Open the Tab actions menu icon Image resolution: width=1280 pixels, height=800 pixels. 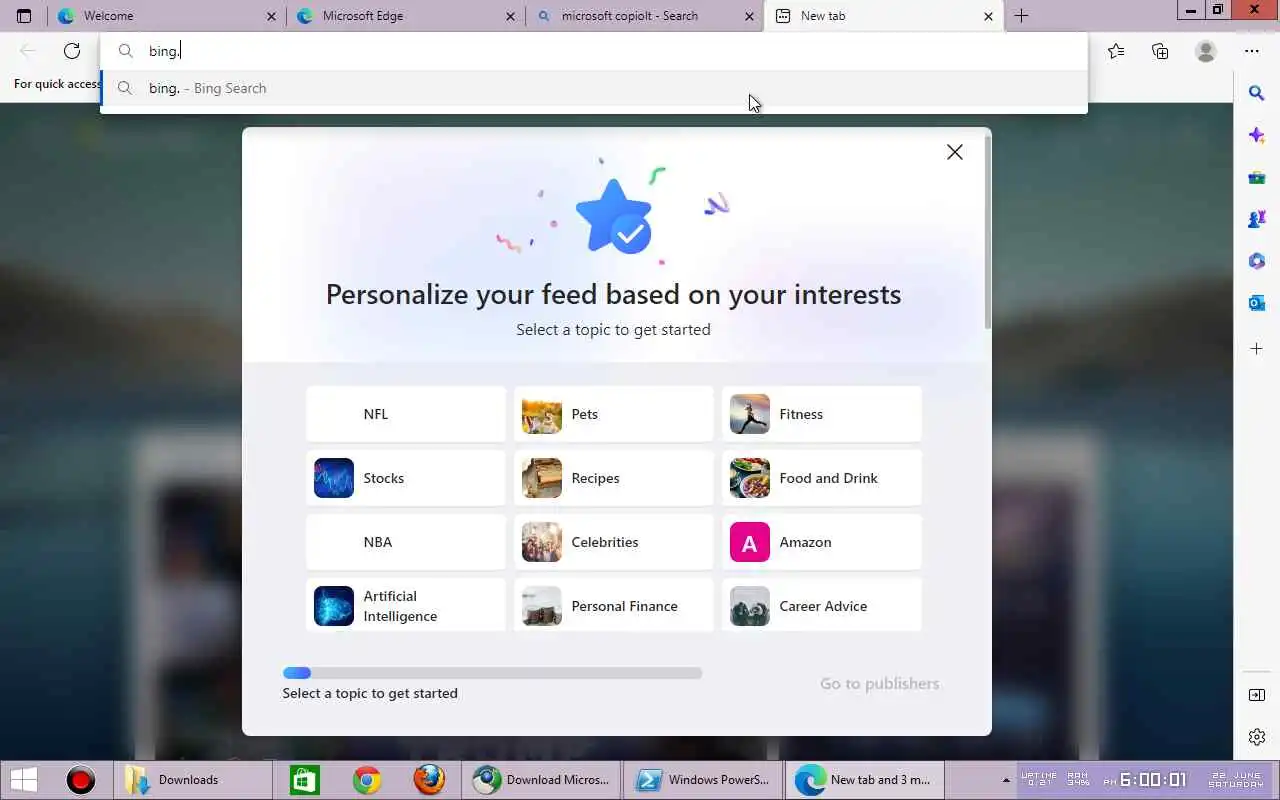point(24,16)
